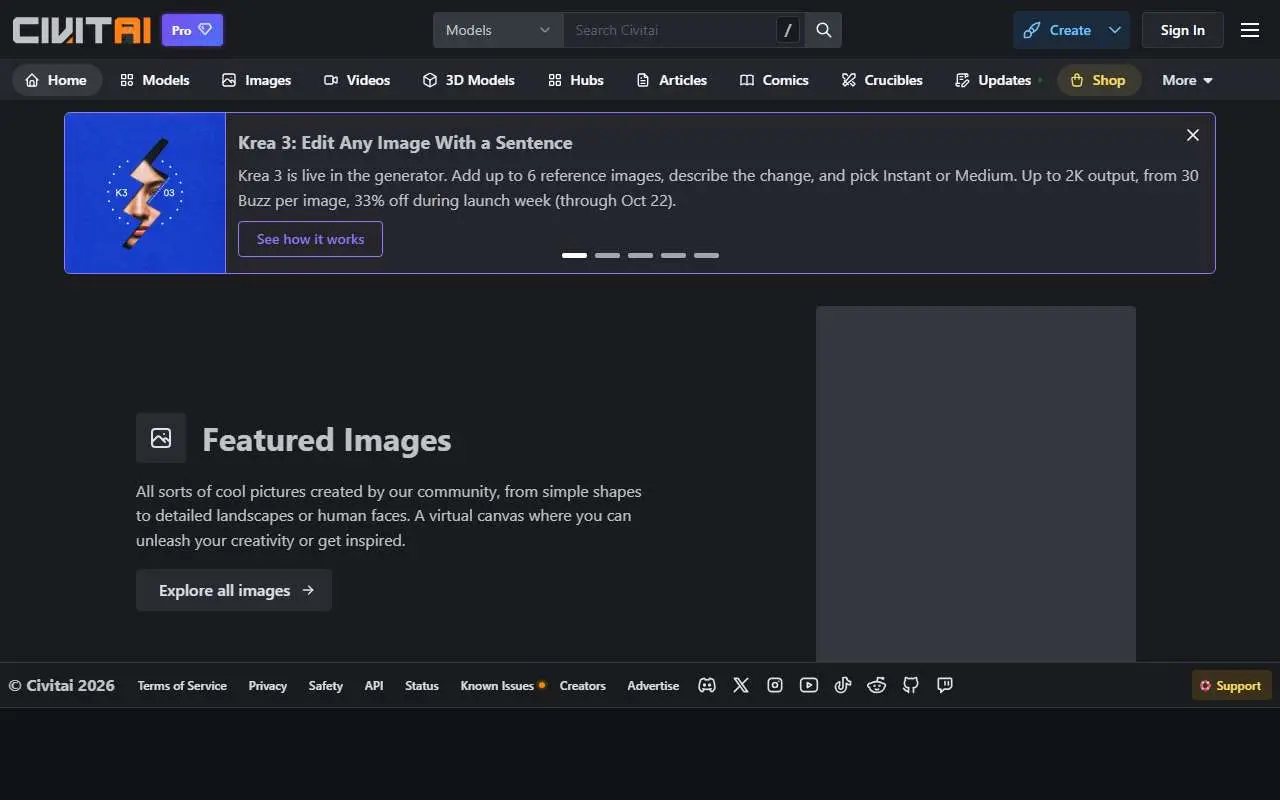The image size is (1280, 800).
Task: Expand the Create dropdown arrow
Action: coord(1115,30)
